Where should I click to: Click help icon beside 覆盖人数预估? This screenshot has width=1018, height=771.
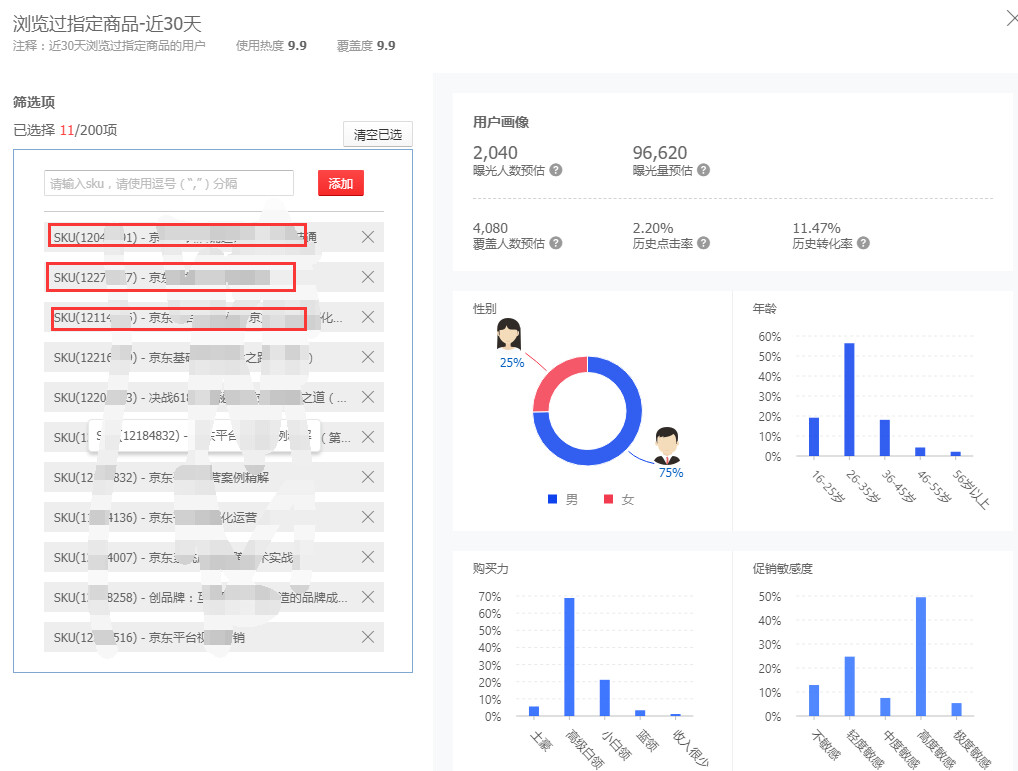point(556,243)
